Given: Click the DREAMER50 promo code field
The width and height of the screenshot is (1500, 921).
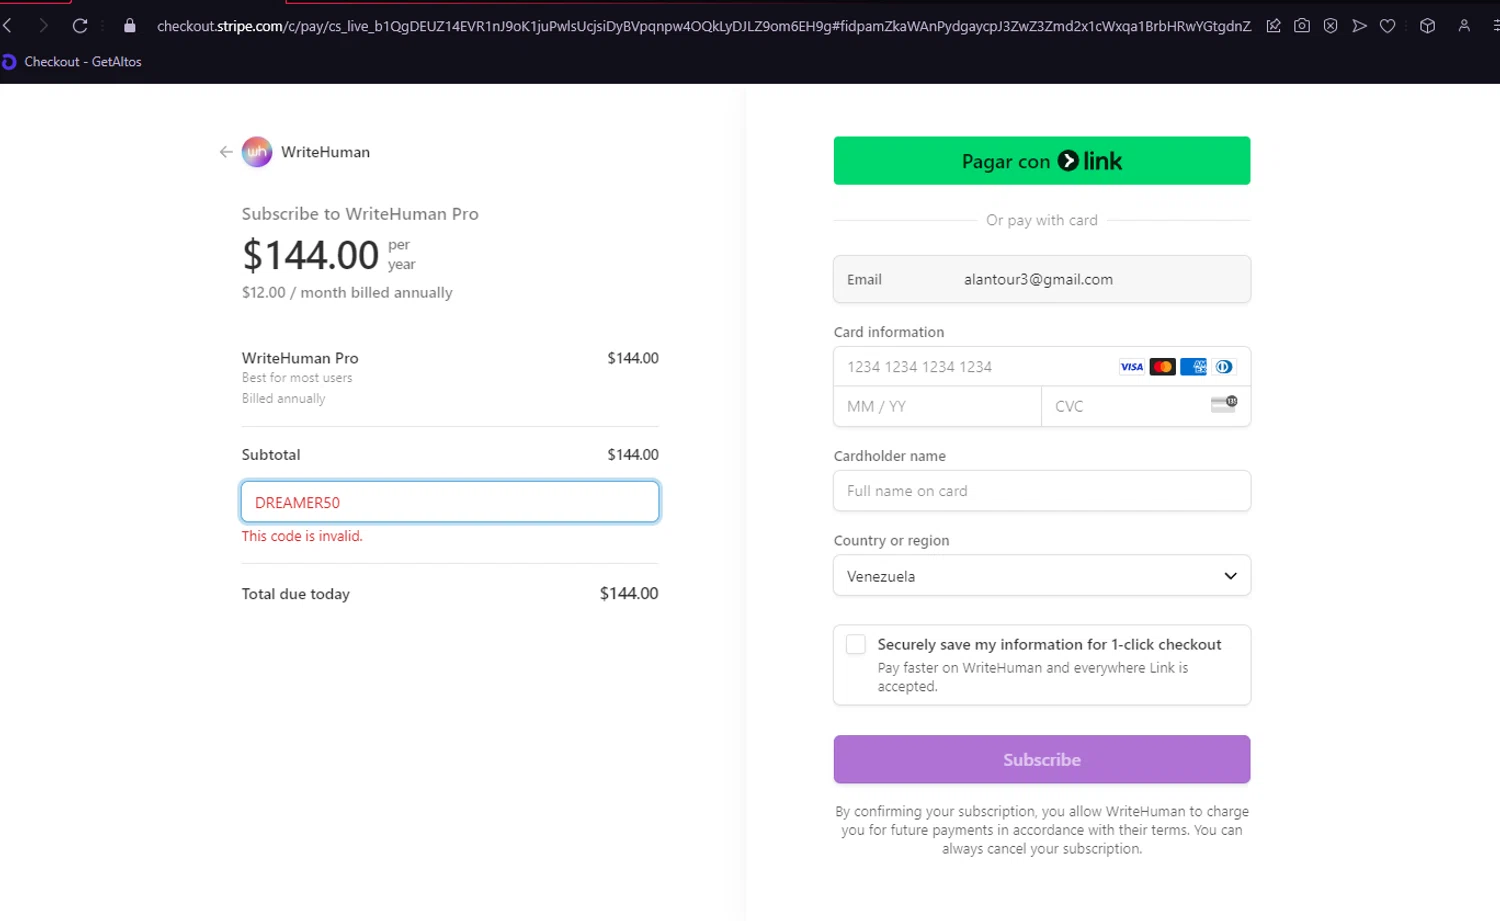Looking at the screenshot, I should pos(450,502).
